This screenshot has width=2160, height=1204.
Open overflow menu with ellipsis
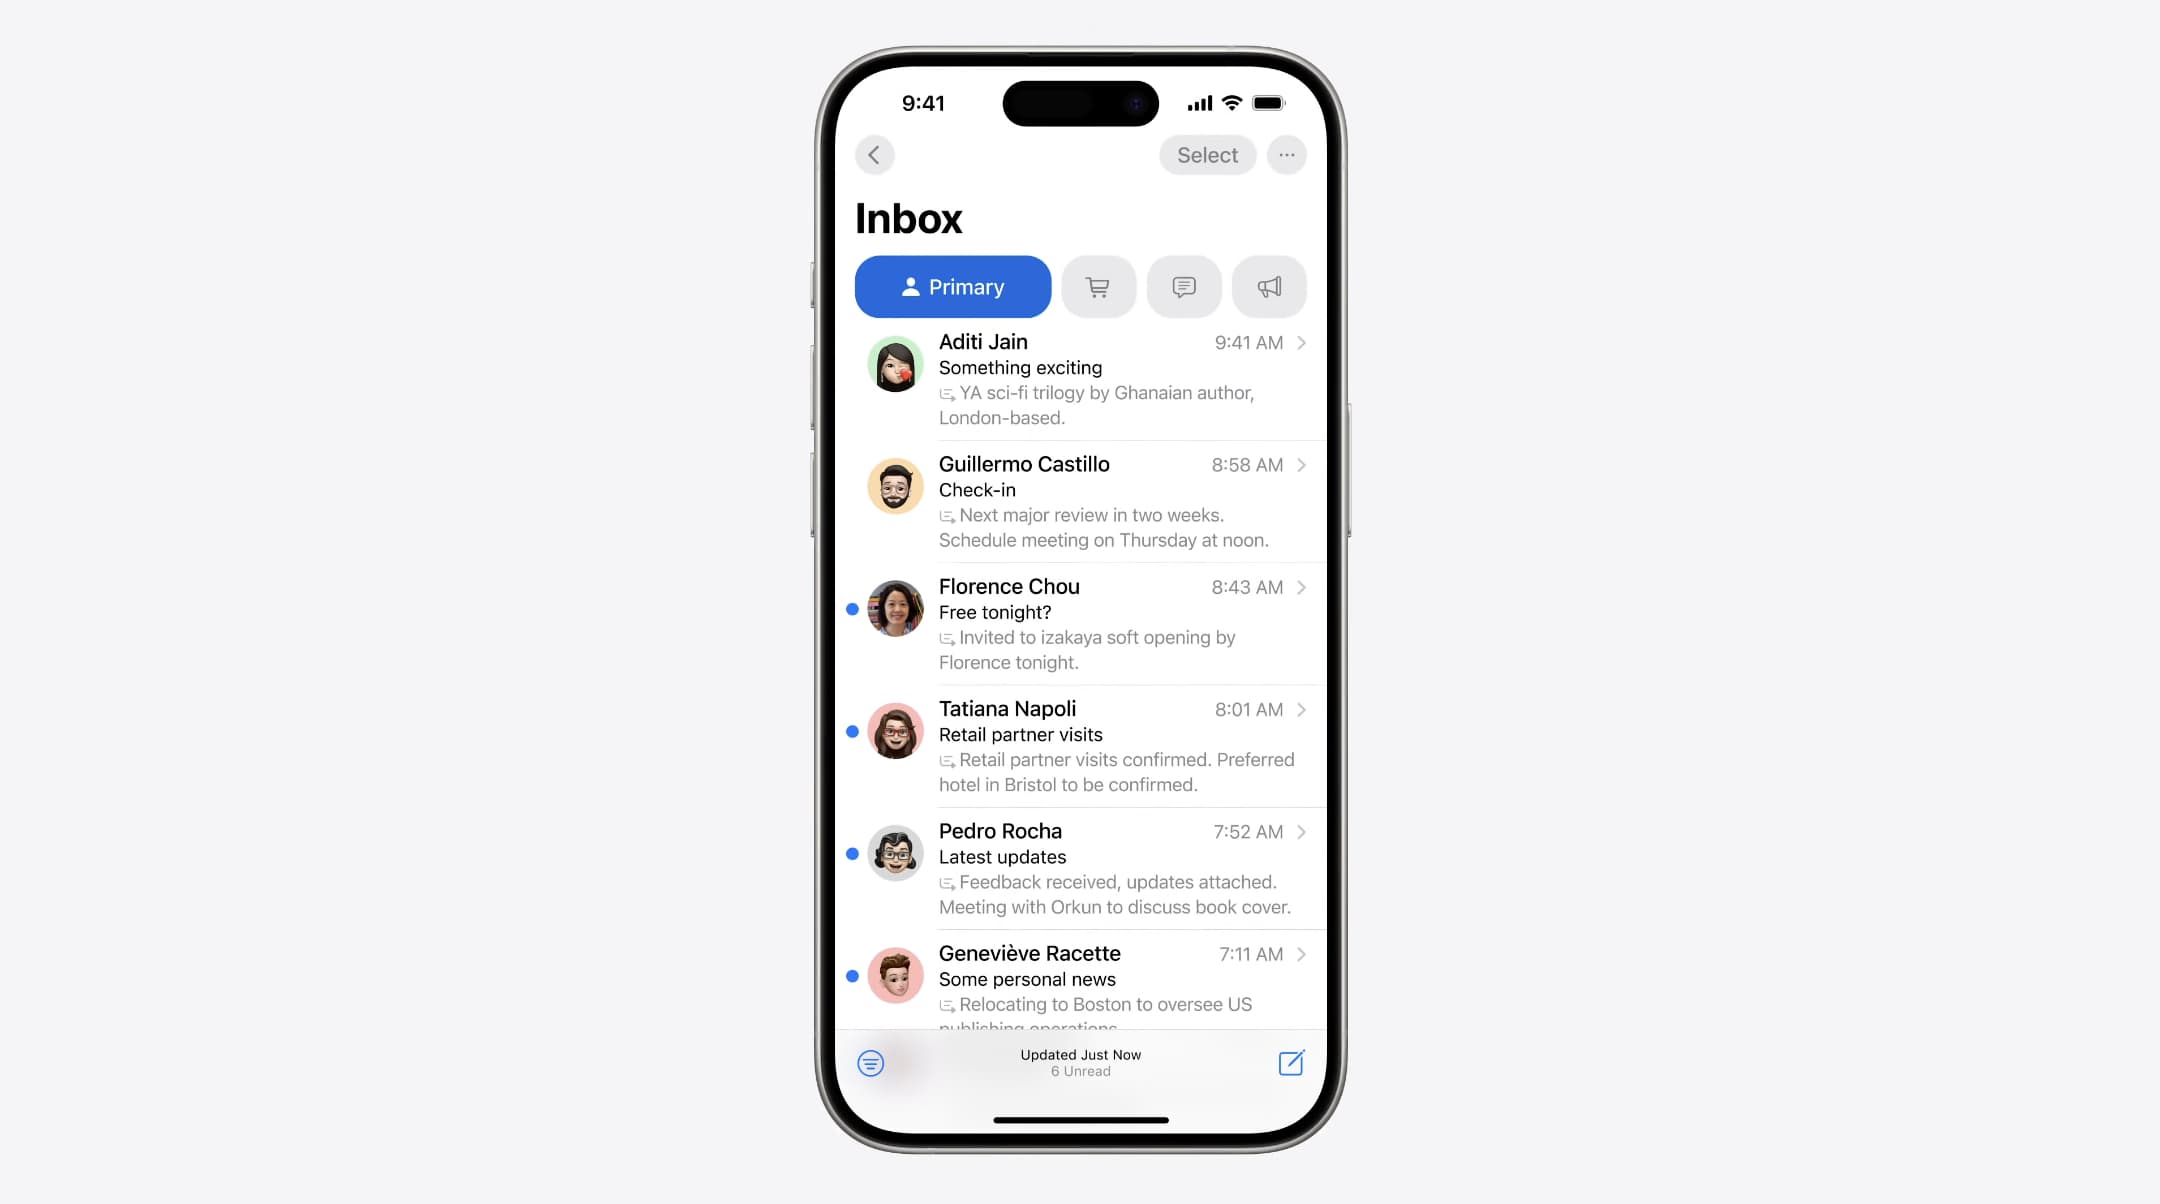pos(1287,154)
